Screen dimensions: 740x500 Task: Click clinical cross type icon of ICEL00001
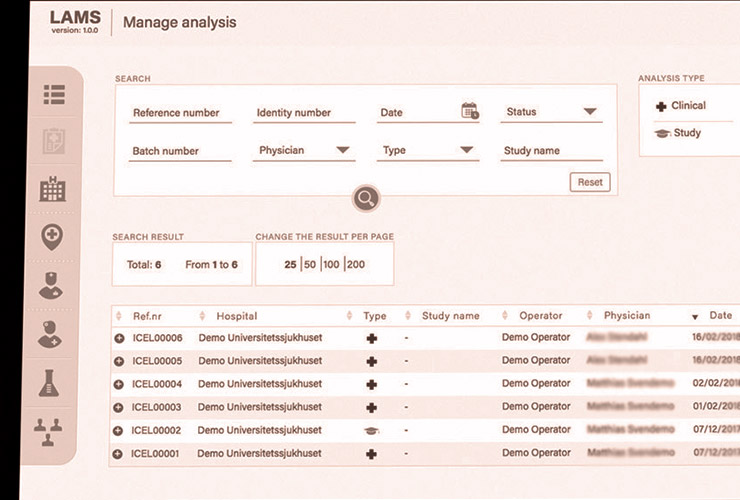371,454
